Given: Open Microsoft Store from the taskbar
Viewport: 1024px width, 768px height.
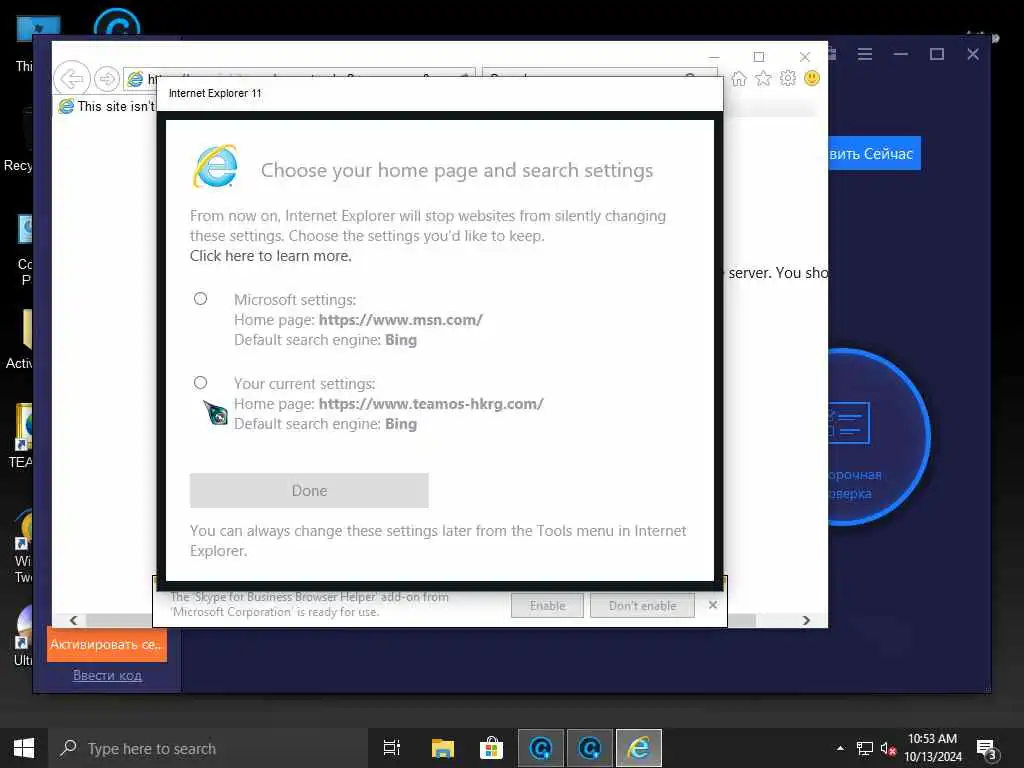Looking at the screenshot, I should pos(491,748).
